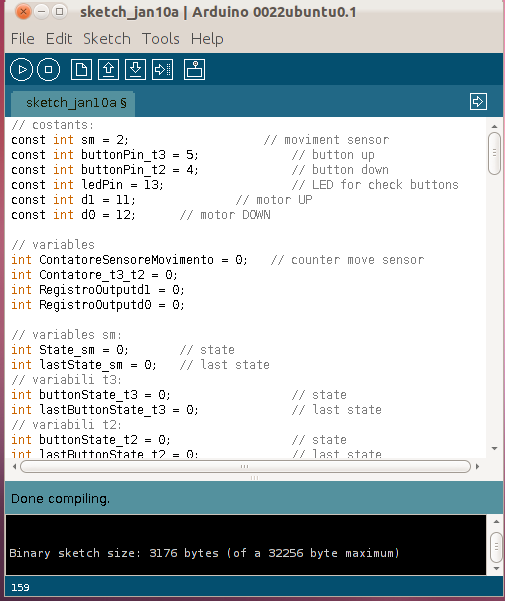Screen dimensions: 505x601
Task: Click the line number 159 in status bar
Action: tap(20, 587)
